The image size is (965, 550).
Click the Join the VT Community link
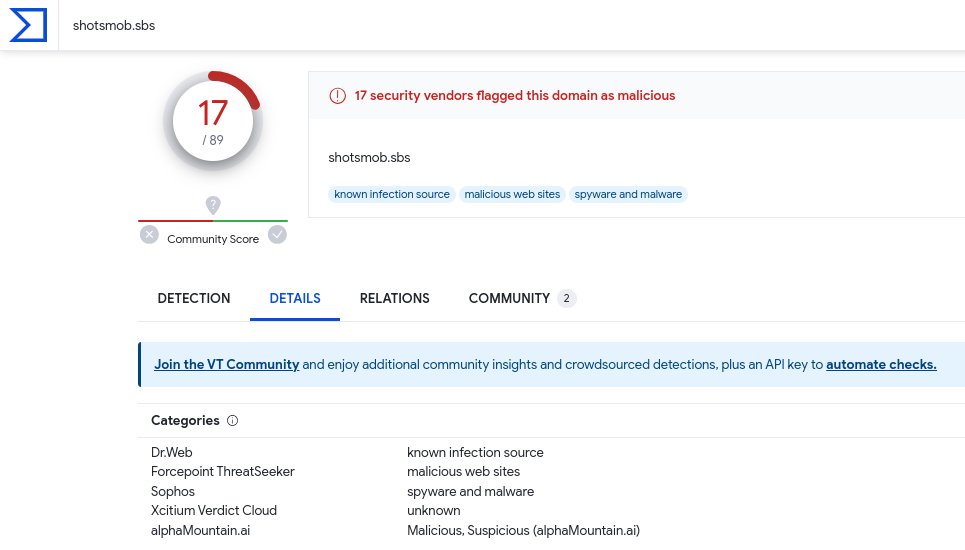[226, 364]
